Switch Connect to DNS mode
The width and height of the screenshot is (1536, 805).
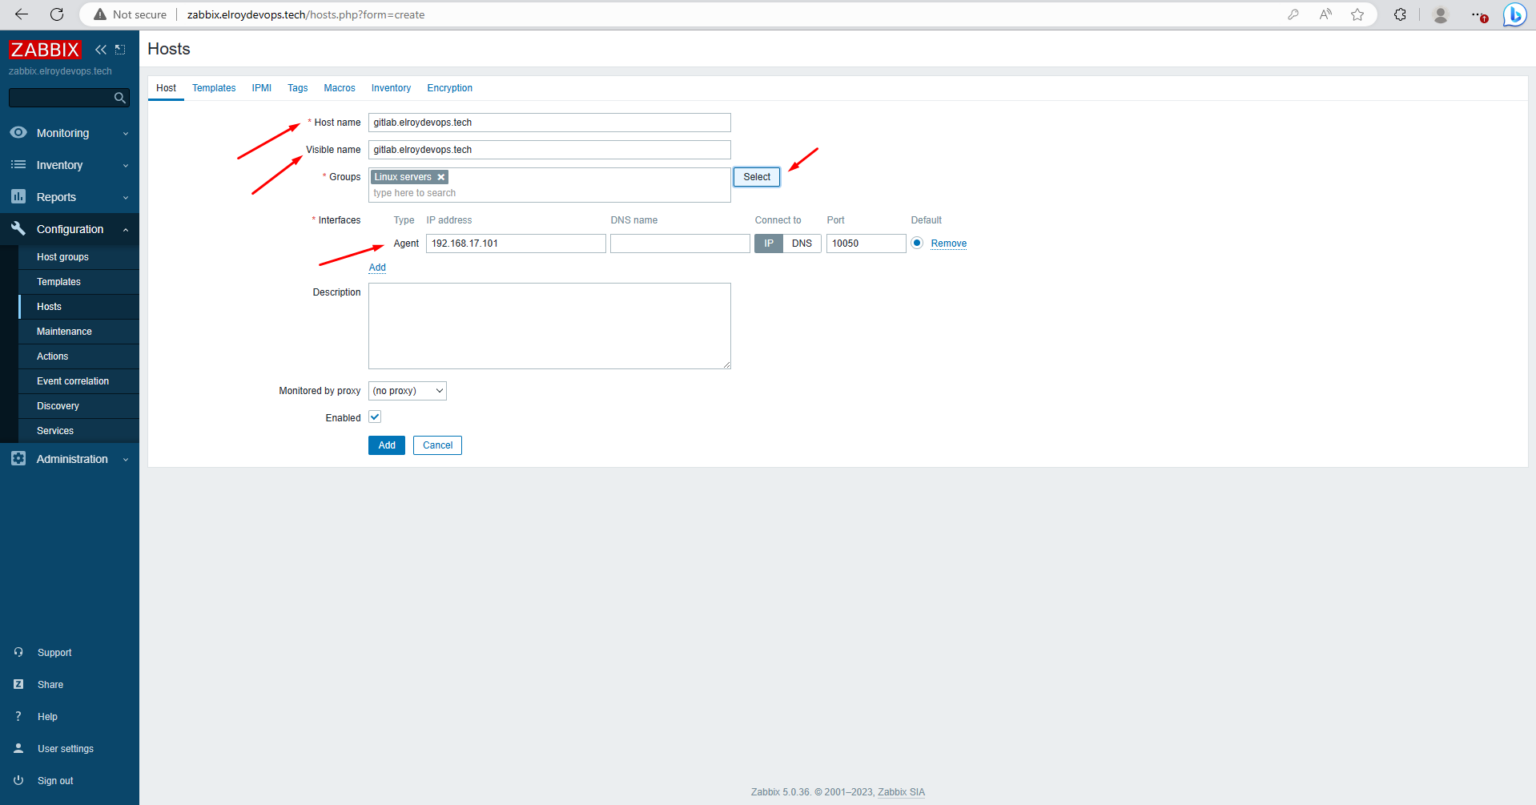click(x=802, y=242)
